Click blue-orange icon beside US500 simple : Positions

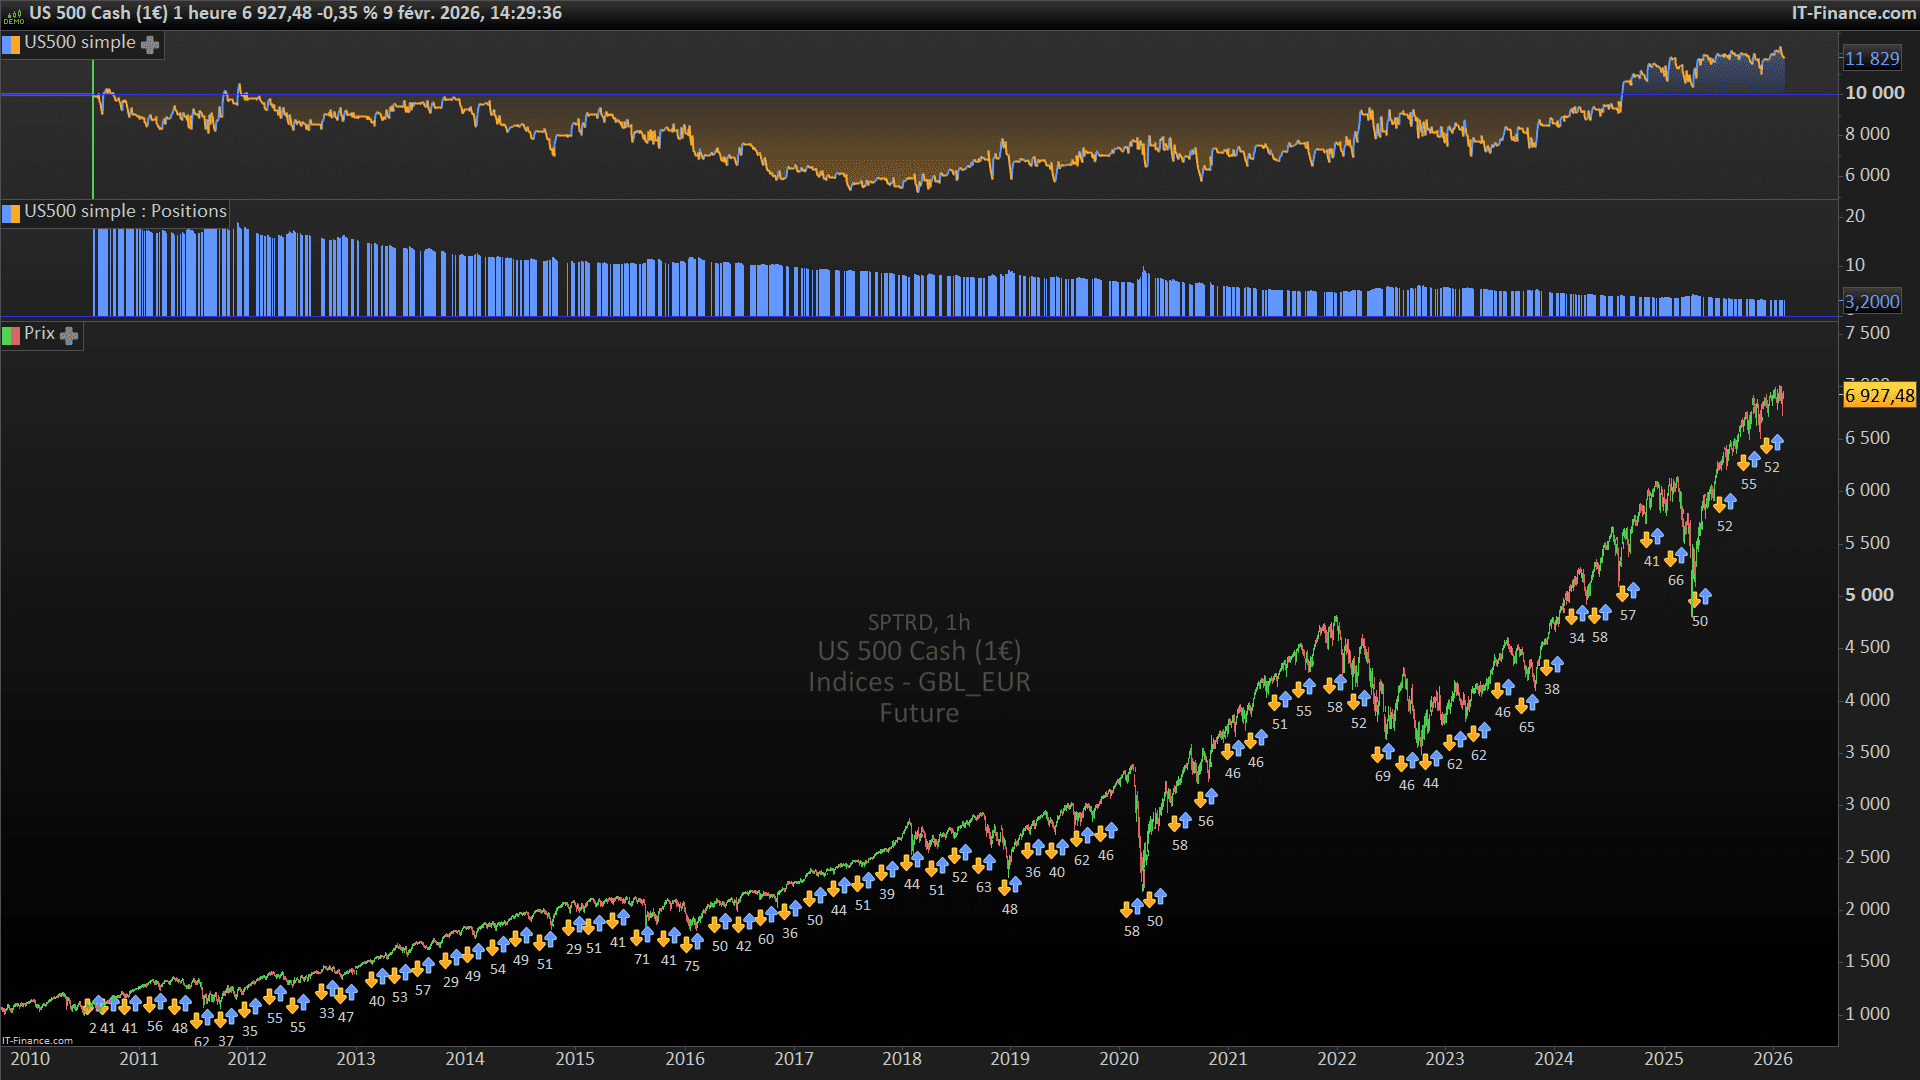pos(11,213)
